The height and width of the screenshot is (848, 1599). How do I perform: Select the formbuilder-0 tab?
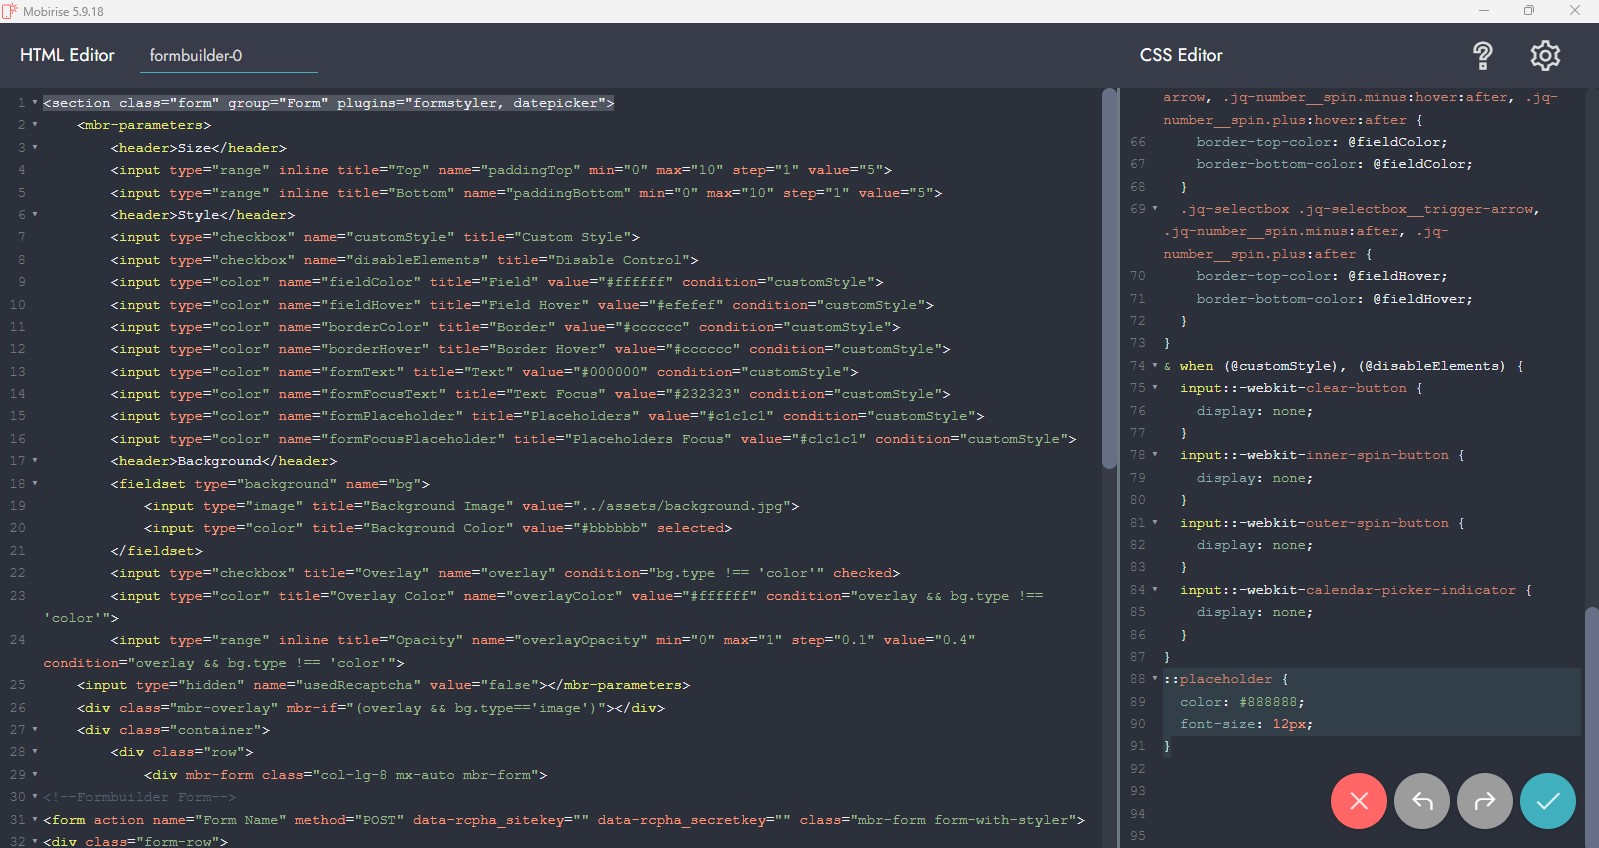196,56
